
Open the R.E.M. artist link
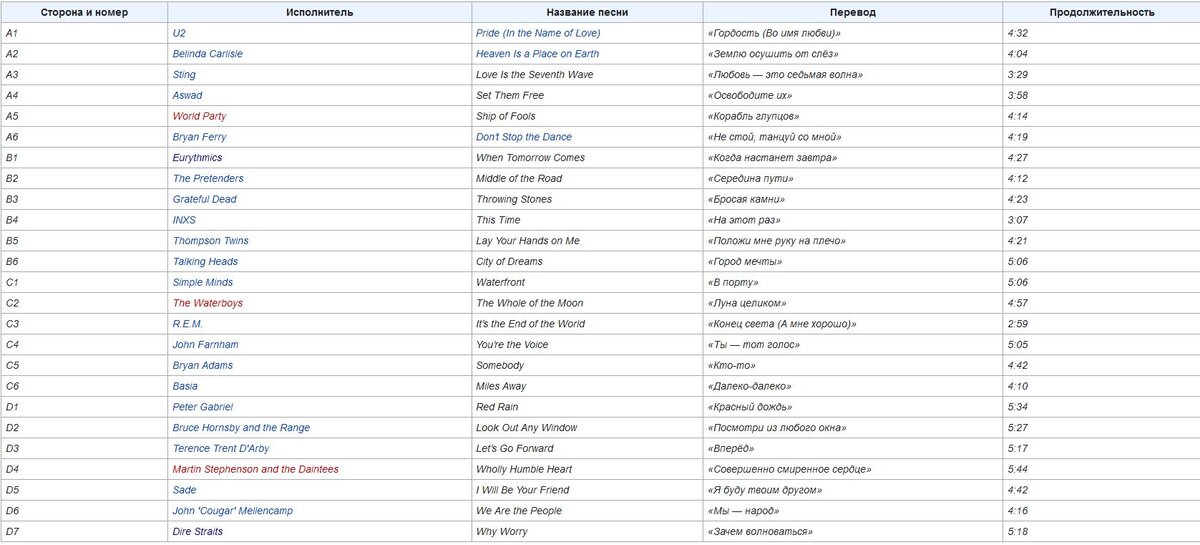(x=190, y=324)
